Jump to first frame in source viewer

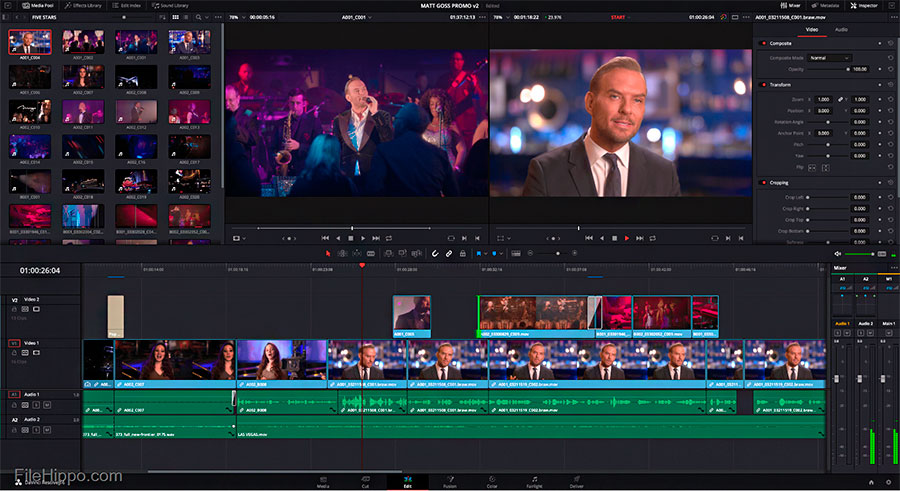pyautogui.click(x=325, y=238)
